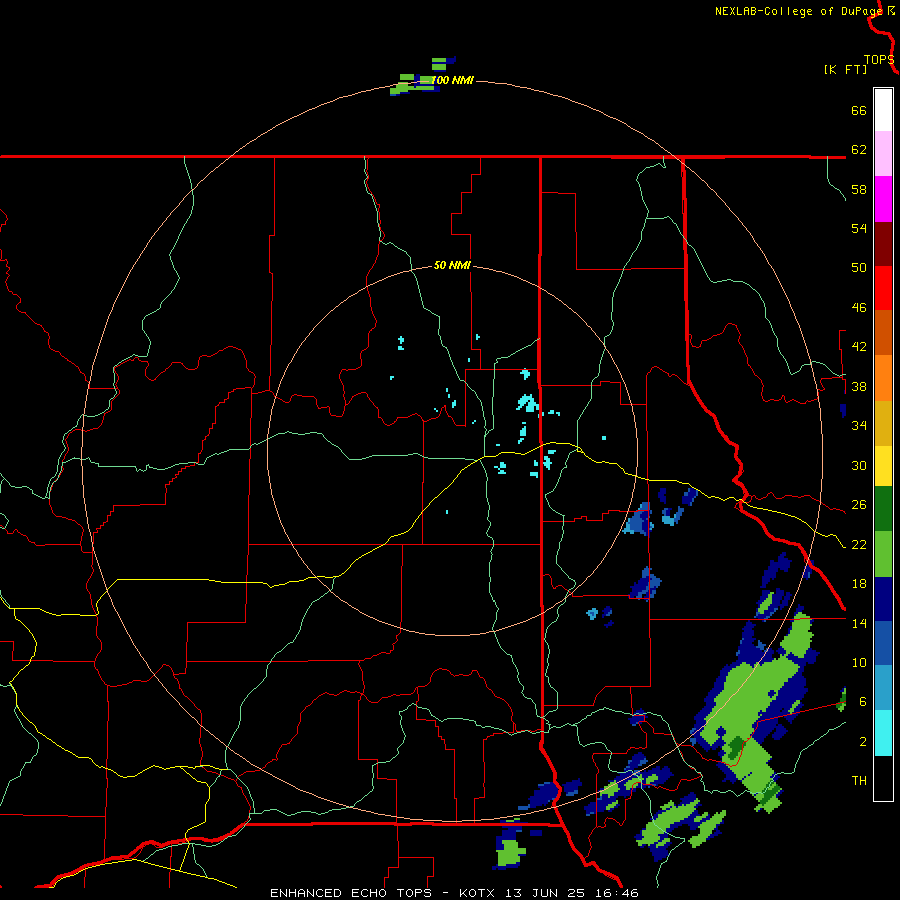
Task: Click the legend value "6"
Action: coord(862,702)
